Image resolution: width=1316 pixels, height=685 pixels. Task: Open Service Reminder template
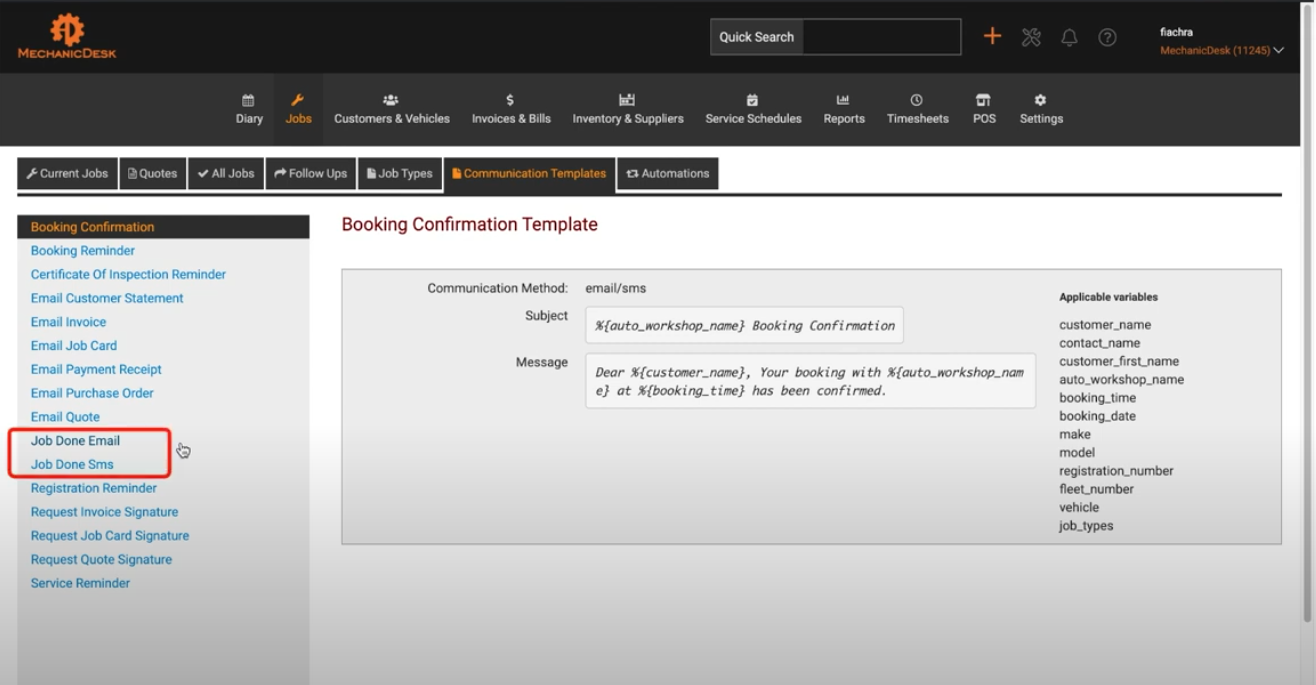coord(80,583)
